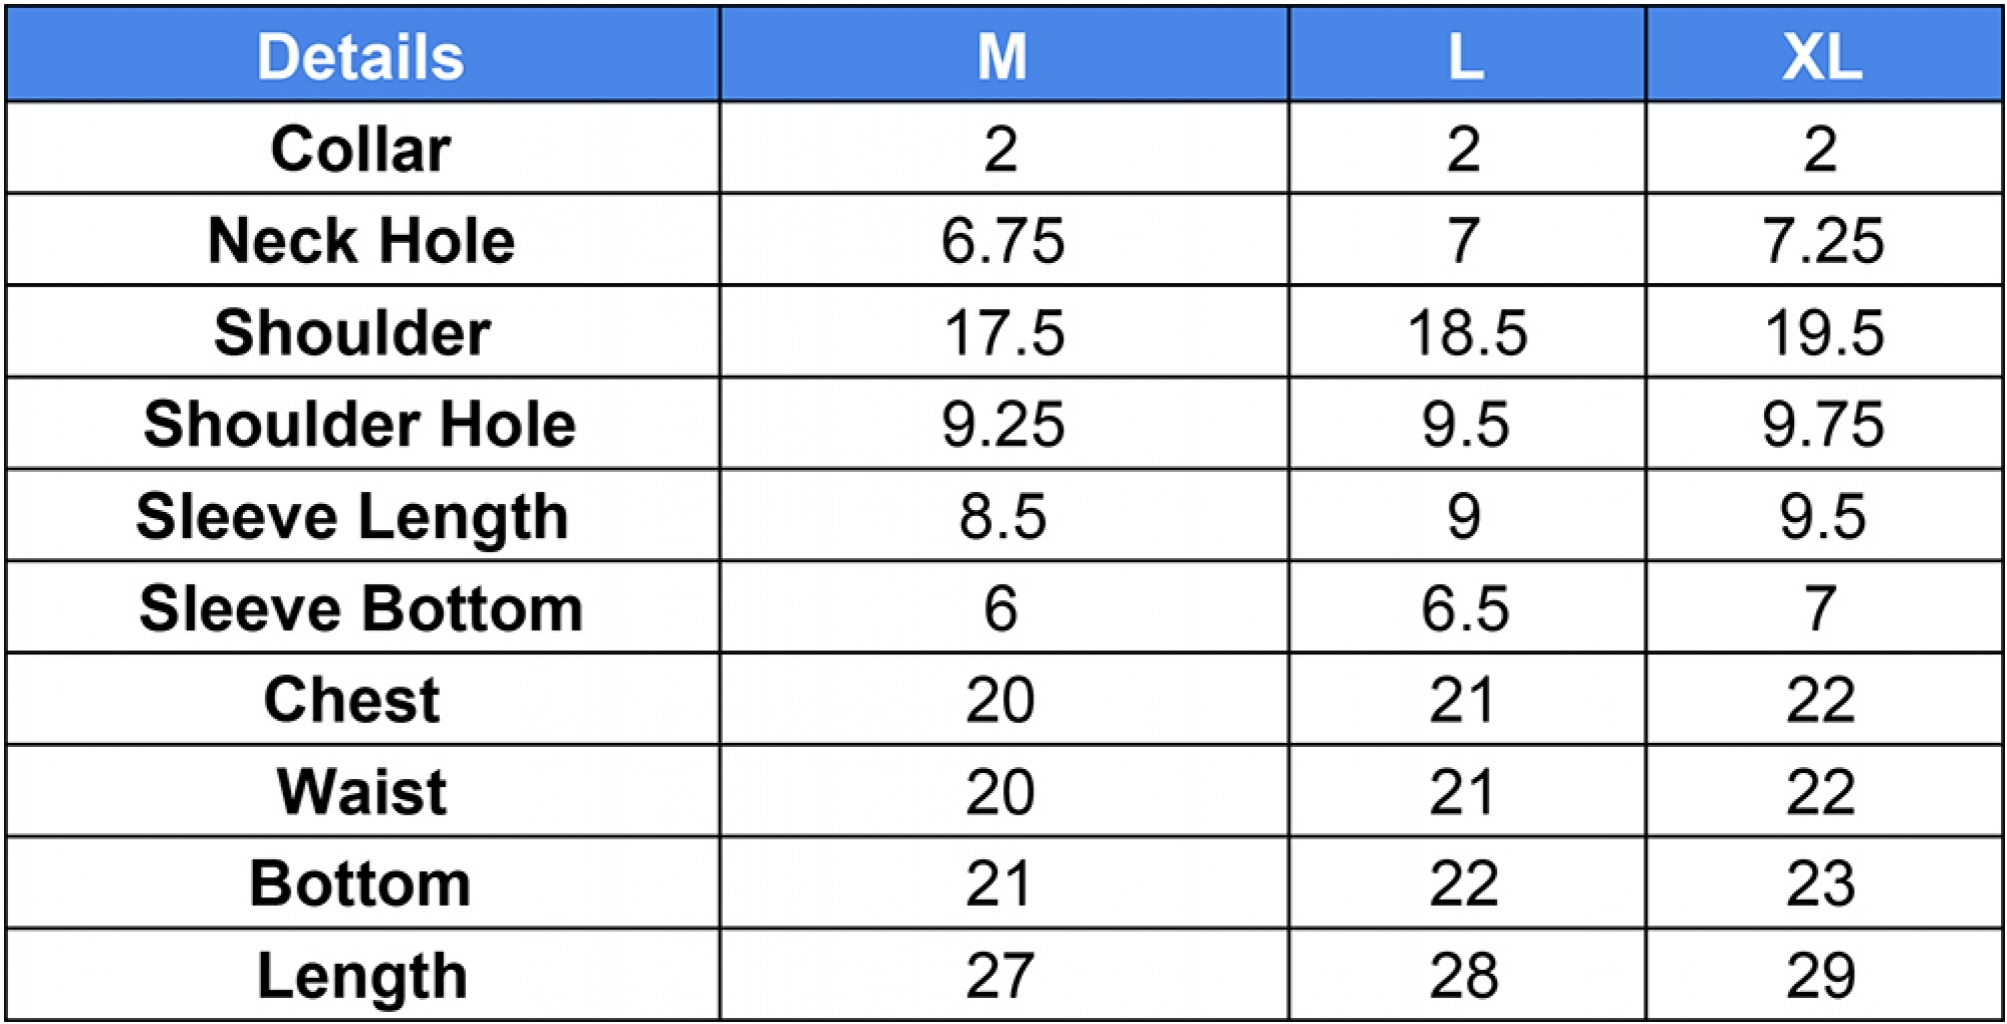Click the Length row label
Viewport: 2007px width, 1024px height.
coord(362,977)
